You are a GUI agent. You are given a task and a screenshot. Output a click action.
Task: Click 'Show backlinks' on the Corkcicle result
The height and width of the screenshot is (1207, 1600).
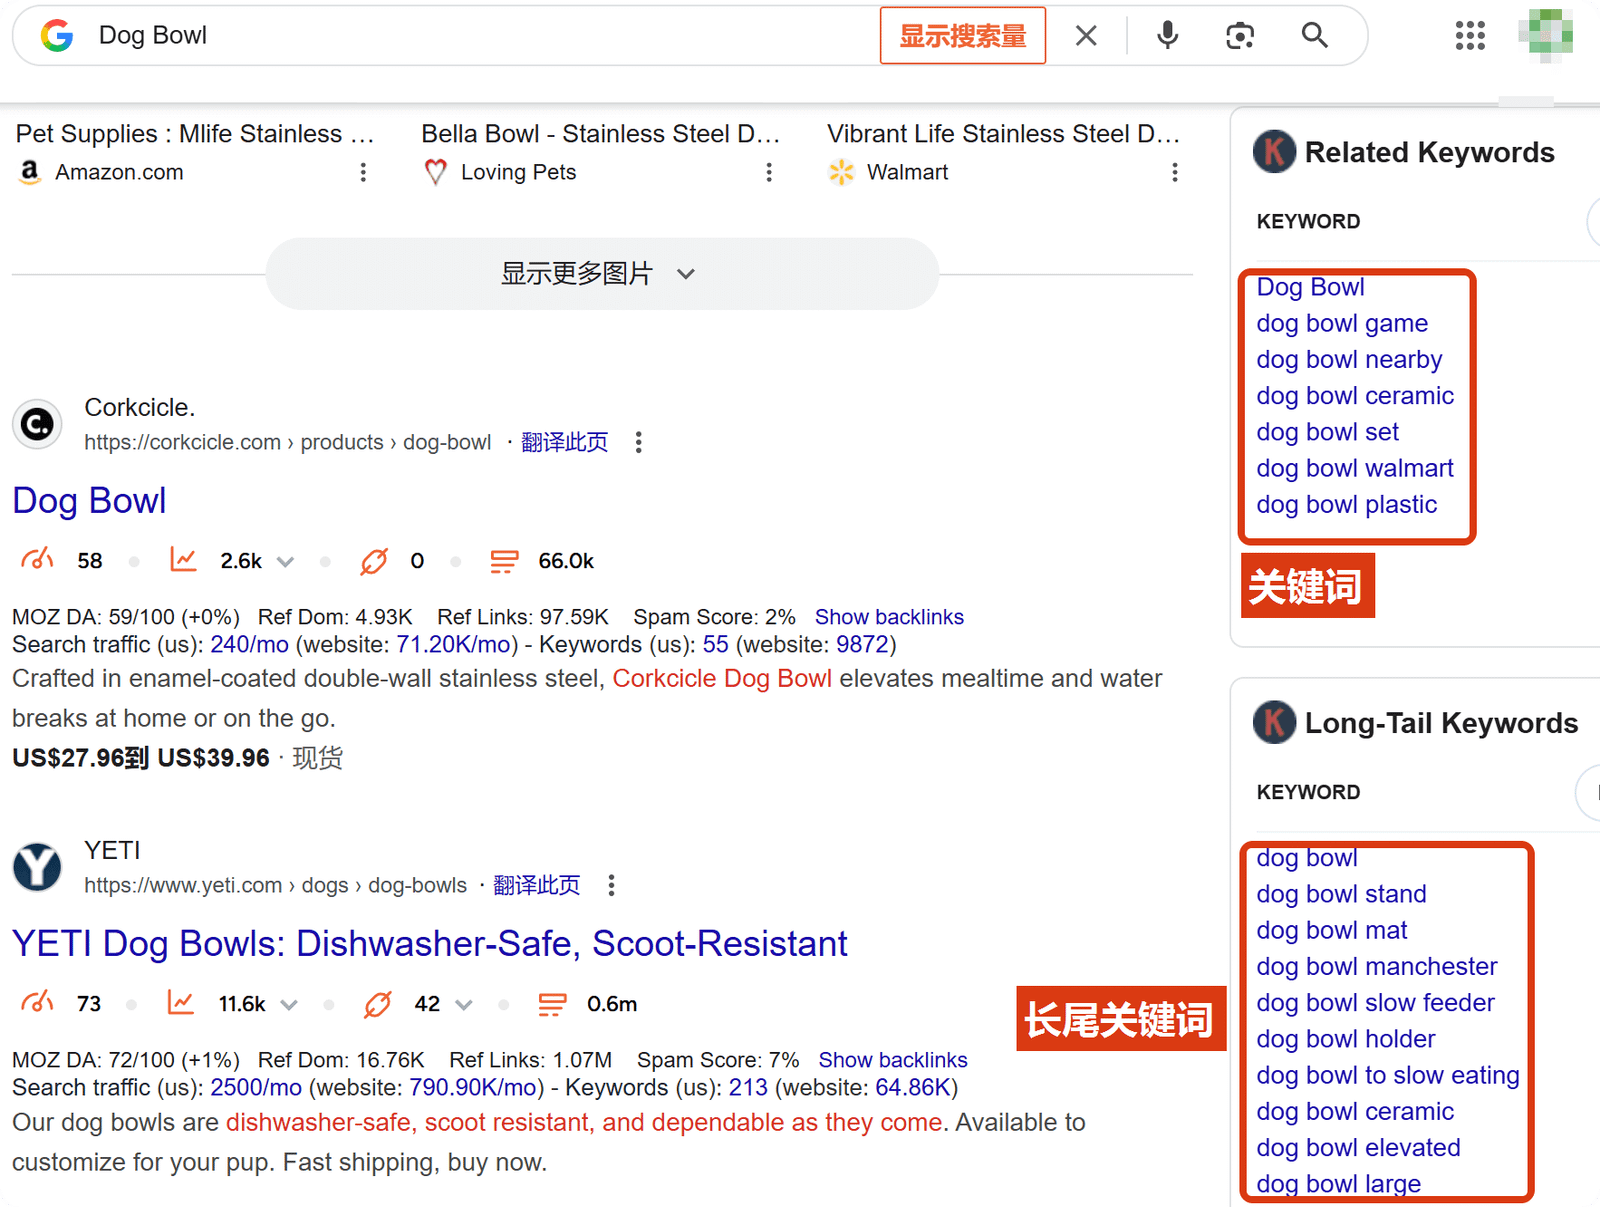pos(889,617)
